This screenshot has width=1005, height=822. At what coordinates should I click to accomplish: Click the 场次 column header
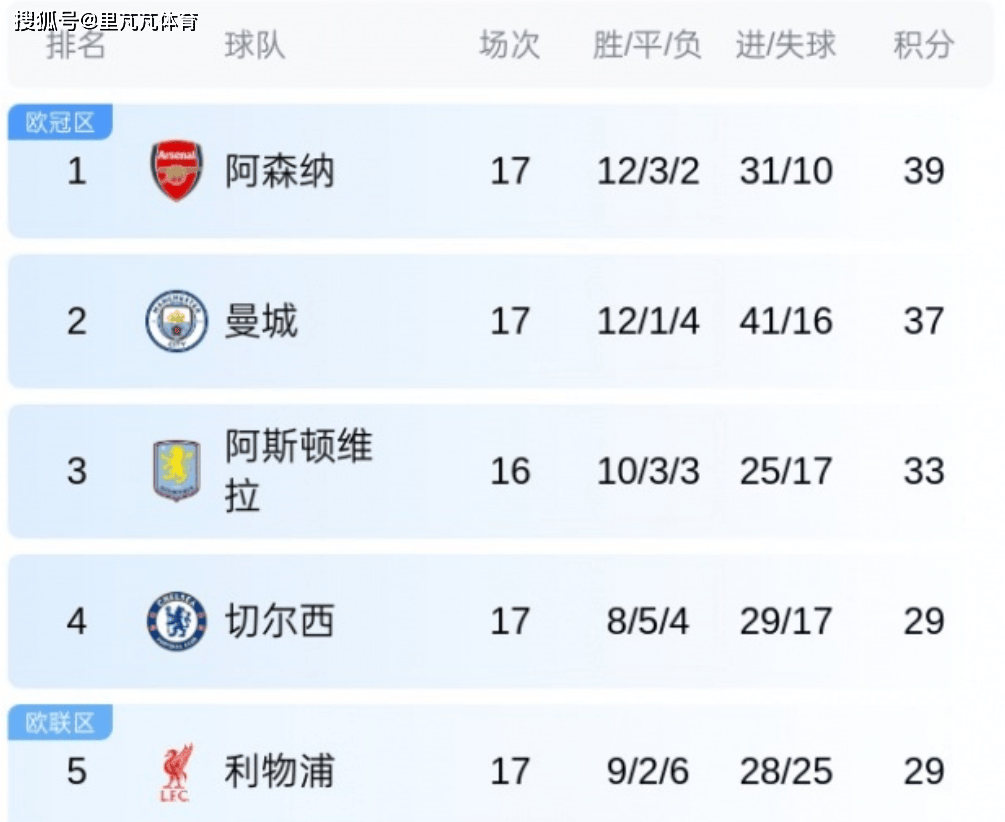[x=509, y=45]
